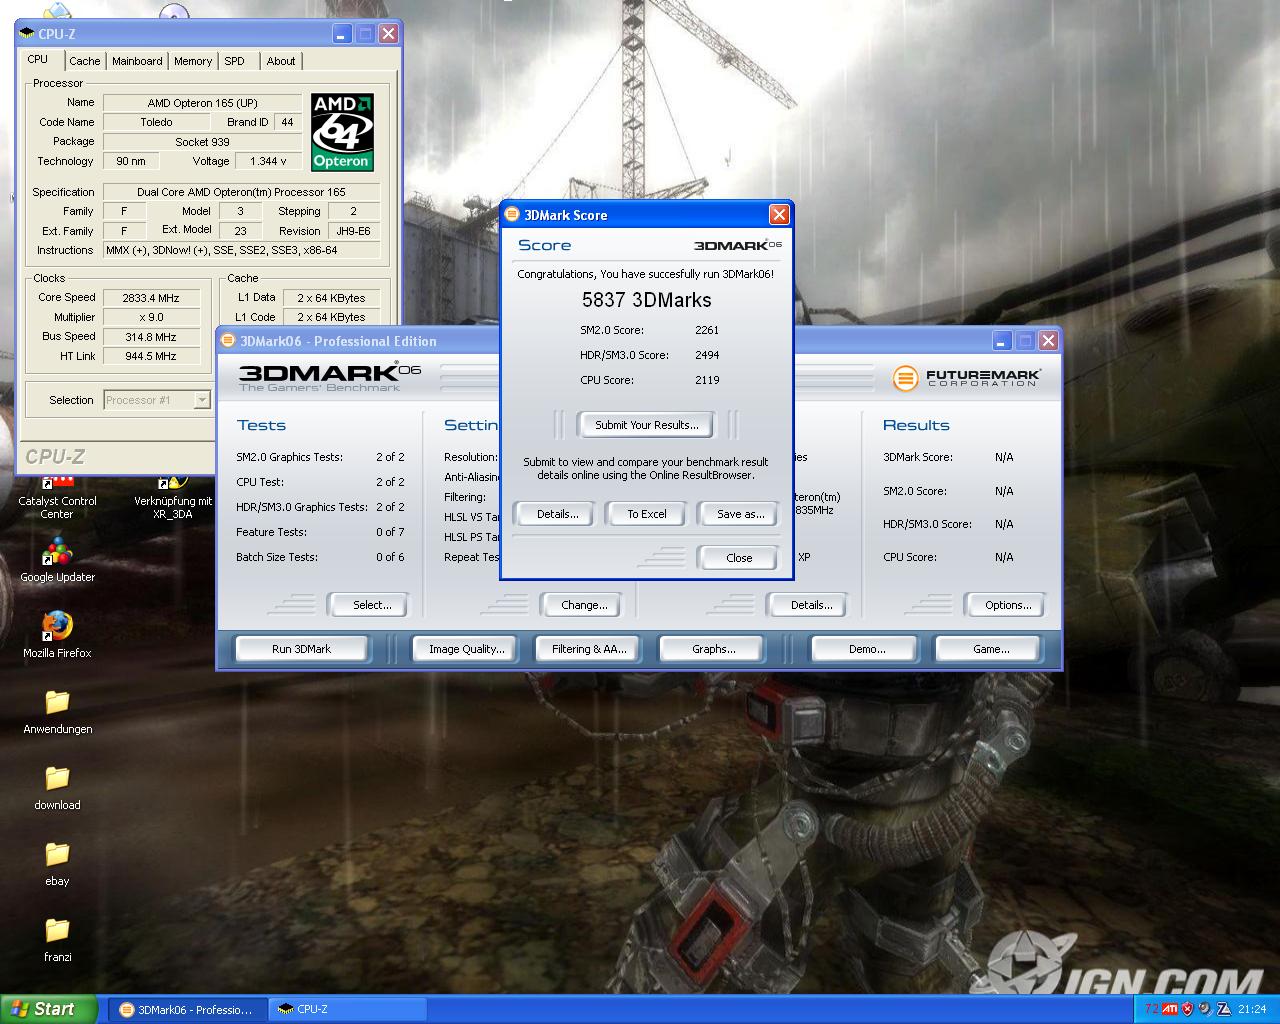1280x1024 pixels.
Task: Open the Anwendungen folder
Action: pos(57,711)
